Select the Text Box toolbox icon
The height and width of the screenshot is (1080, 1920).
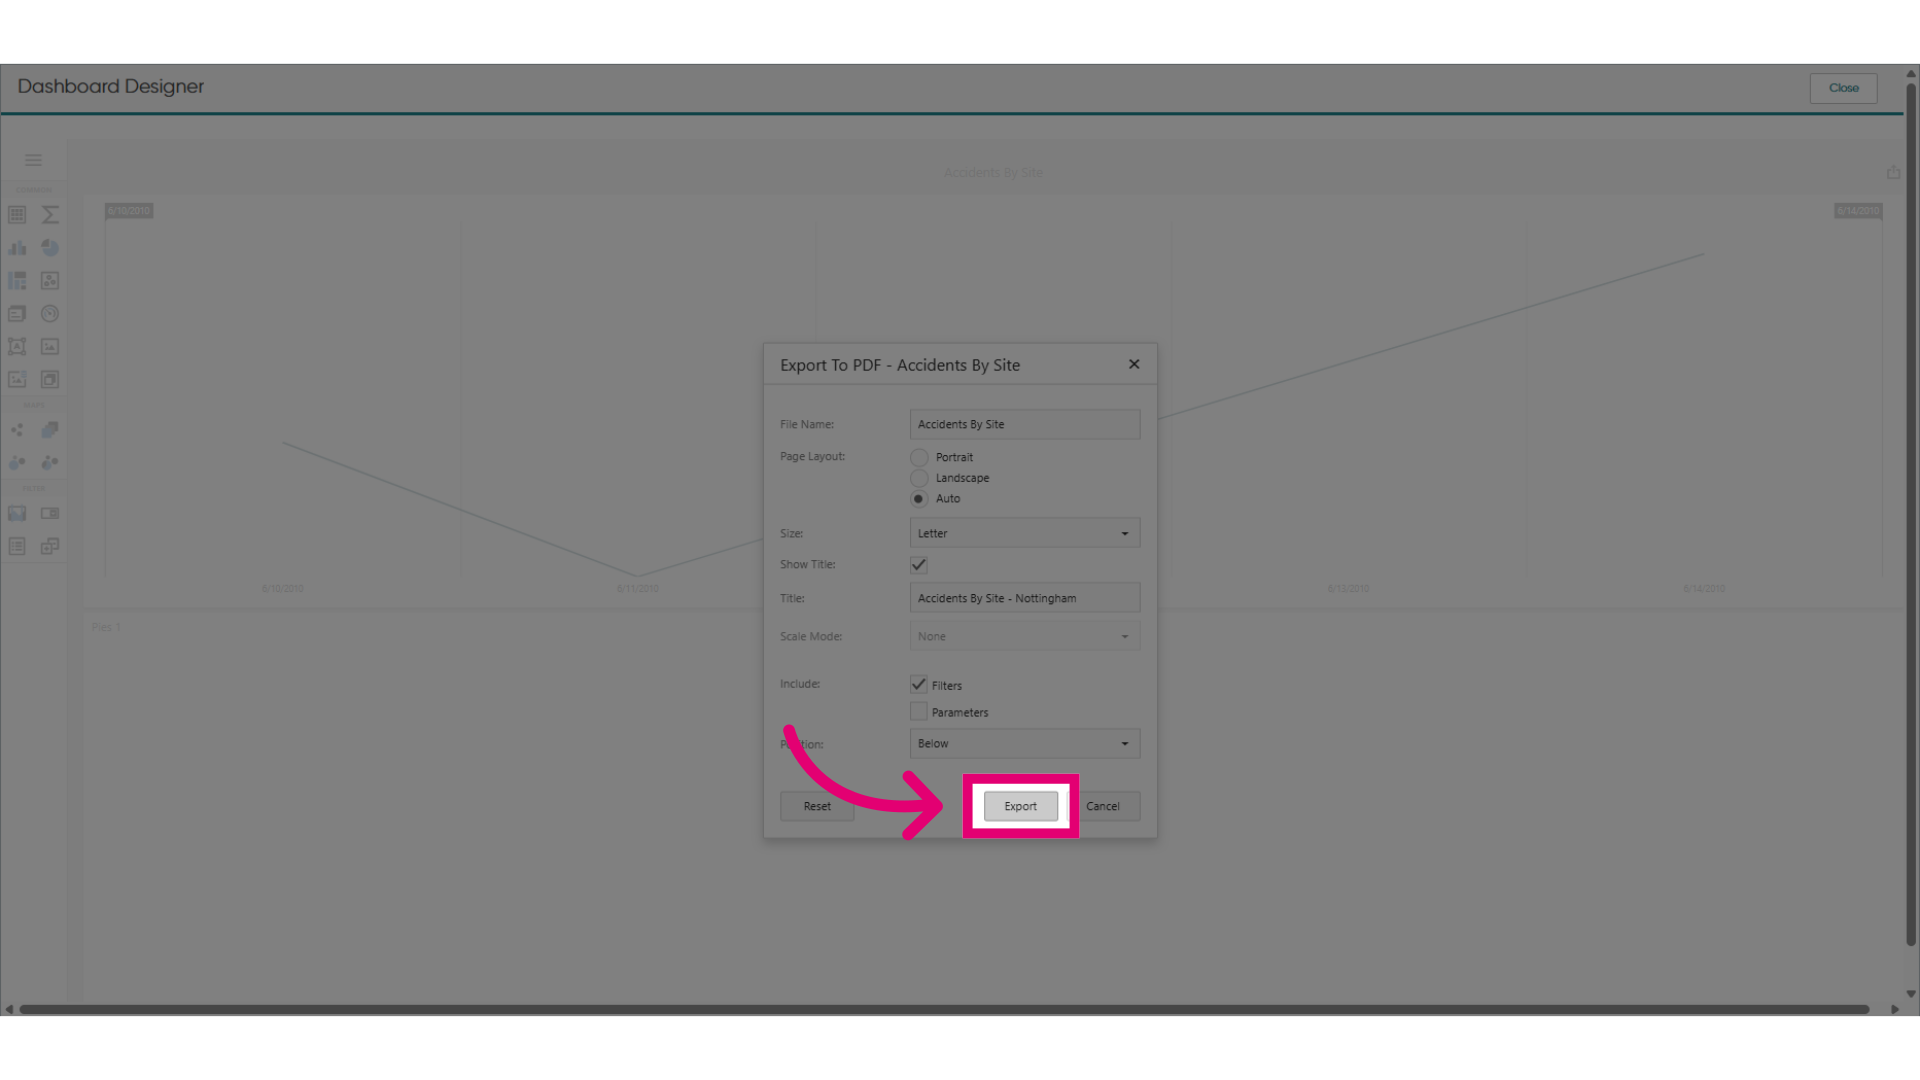click(x=17, y=347)
